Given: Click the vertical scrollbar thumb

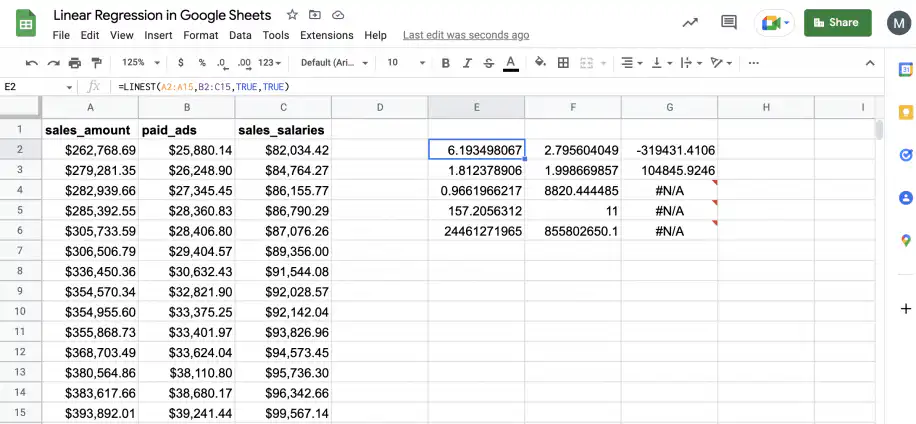Looking at the screenshot, I should [879, 129].
